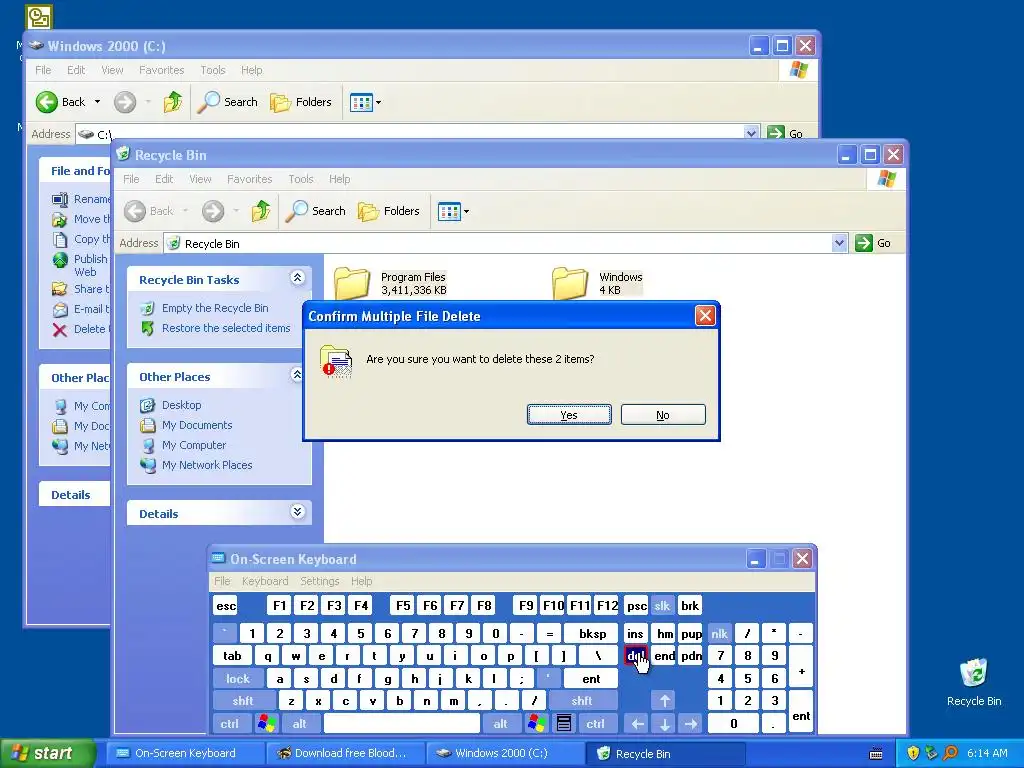The height and width of the screenshot is (768, 1024).
Task: Toggle the left alt key on On-Screen Keyboard
Action: 300,724
